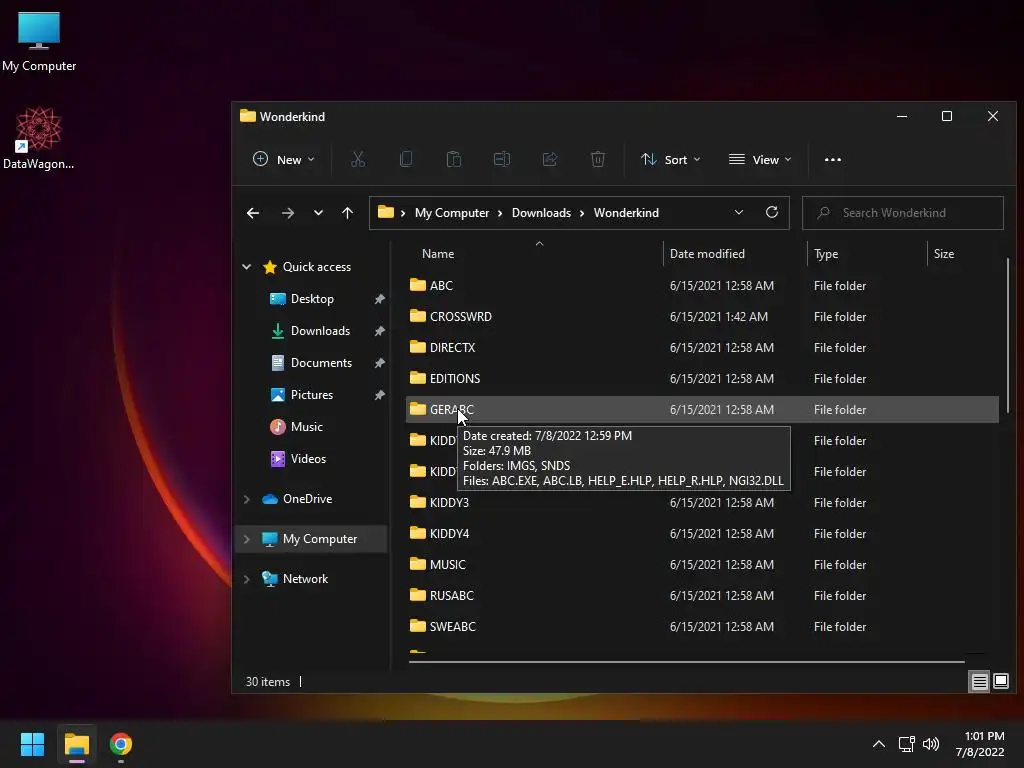The height and width of the screenshot is (768, 1024).
Task: Unpin Pictures using its pin icon
Action: coord(379,395)
